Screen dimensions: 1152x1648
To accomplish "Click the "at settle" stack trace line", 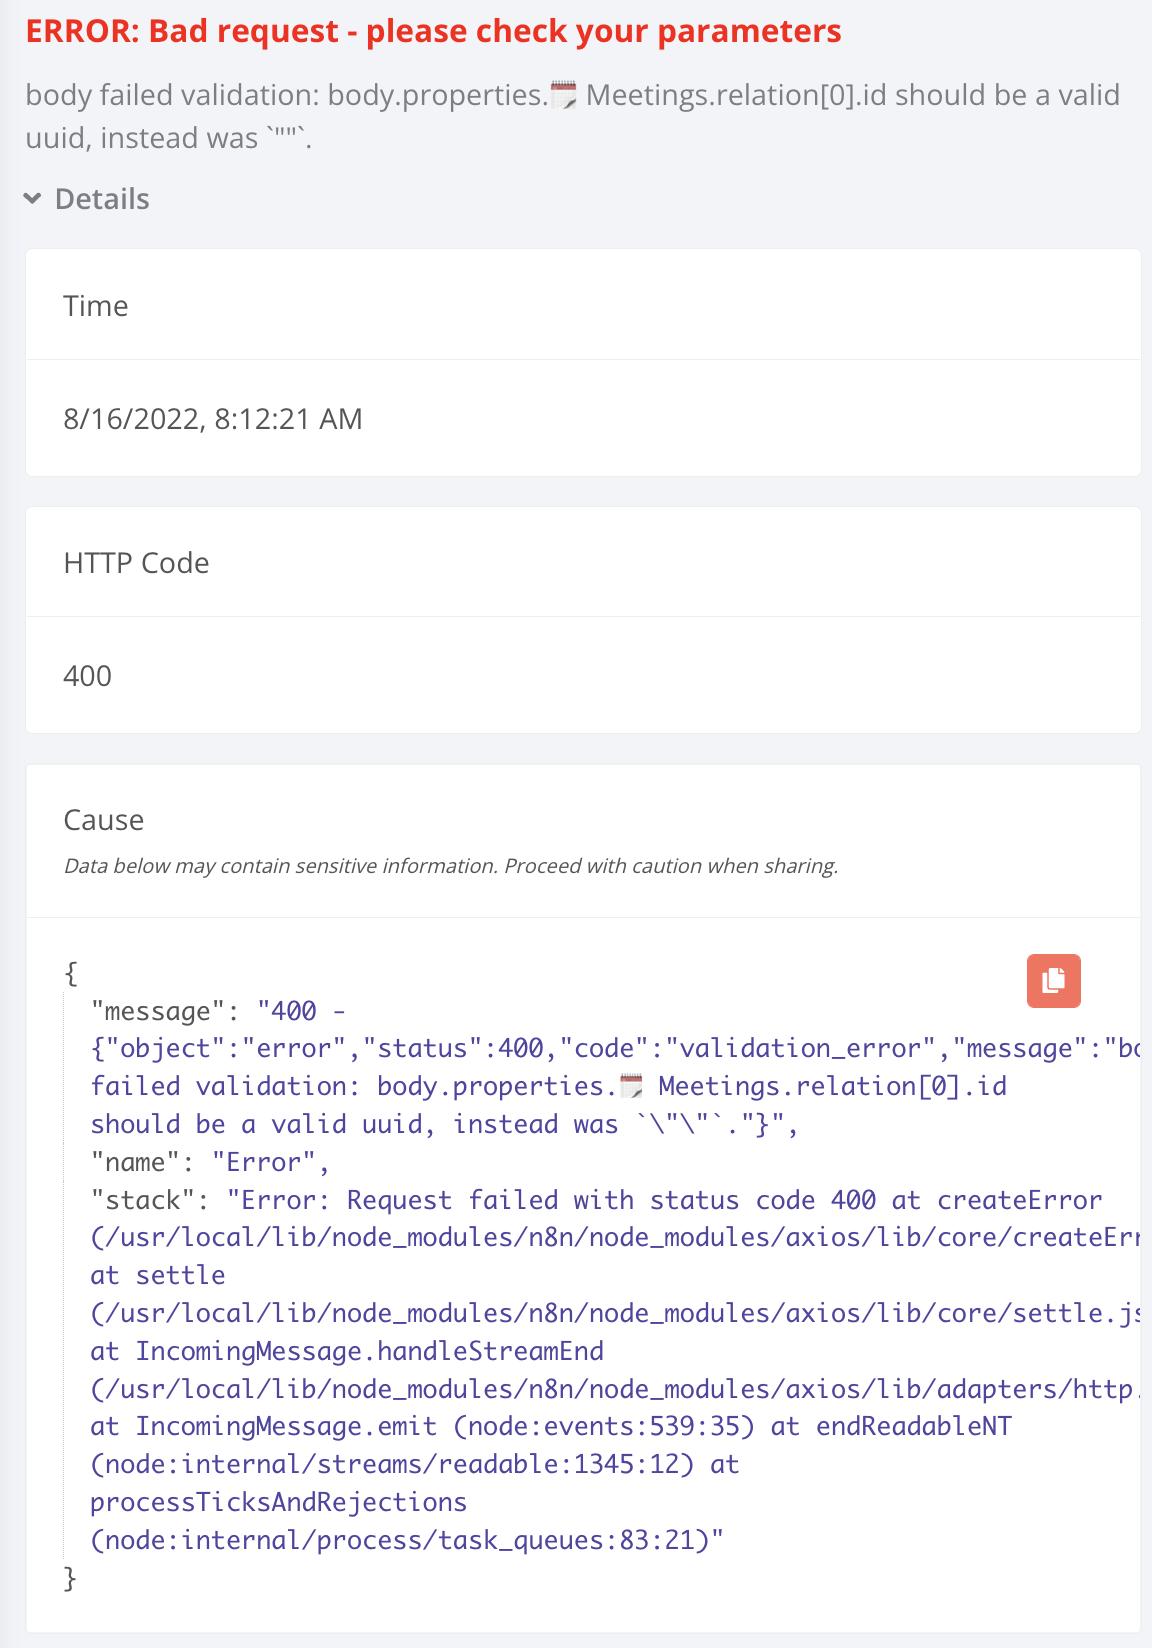I will coord(158,1275).
